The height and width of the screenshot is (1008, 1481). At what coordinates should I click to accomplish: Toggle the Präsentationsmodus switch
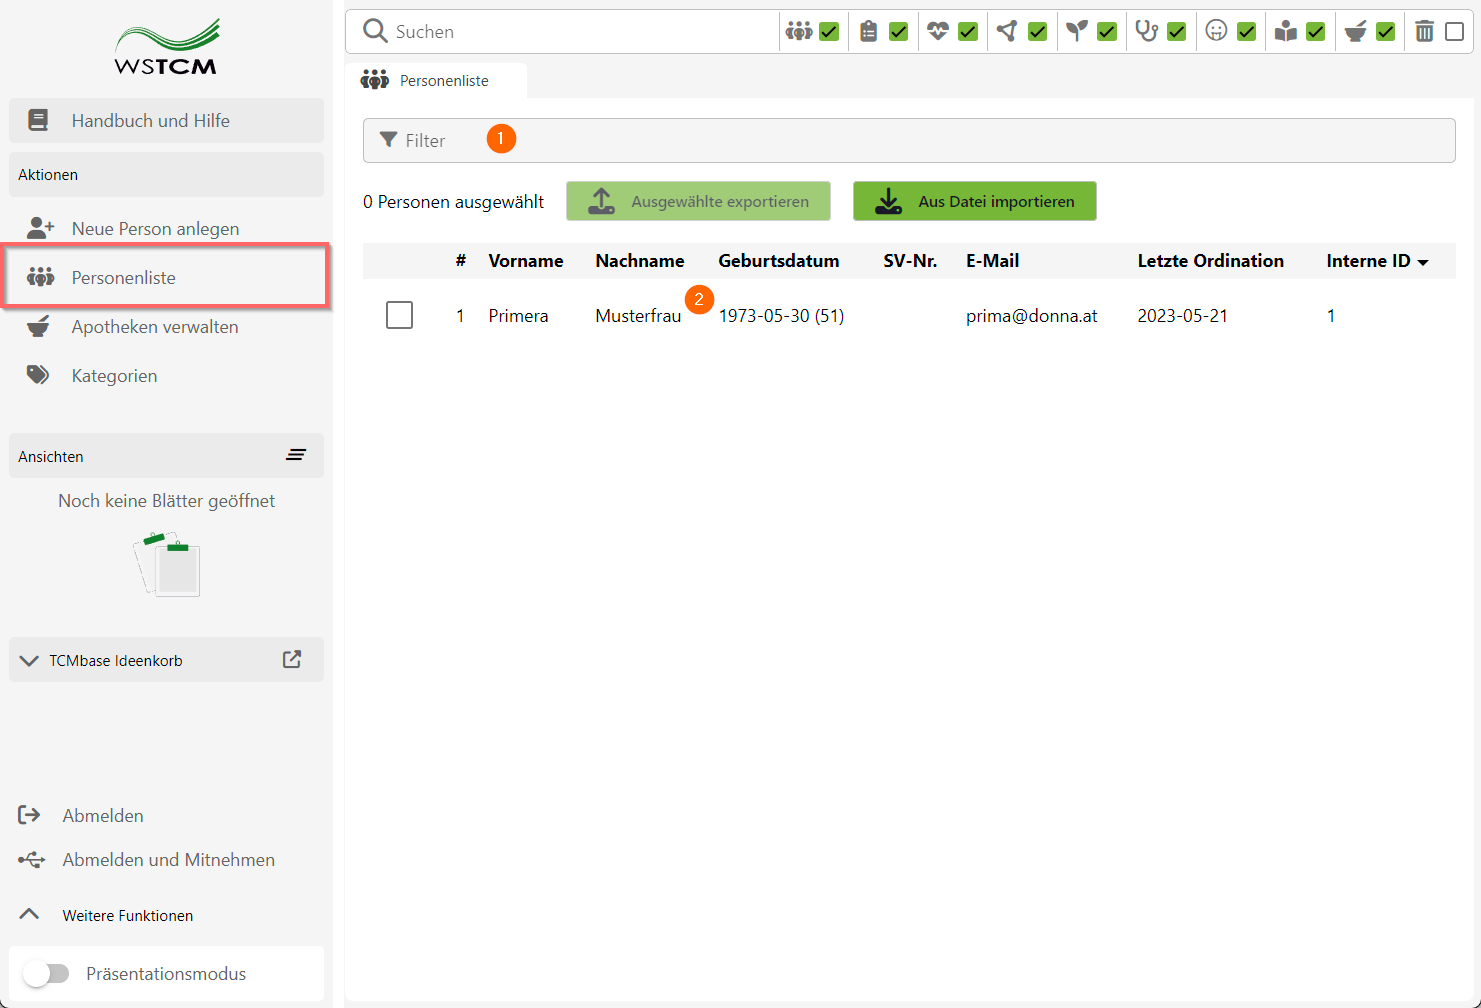tap(46, 973)
